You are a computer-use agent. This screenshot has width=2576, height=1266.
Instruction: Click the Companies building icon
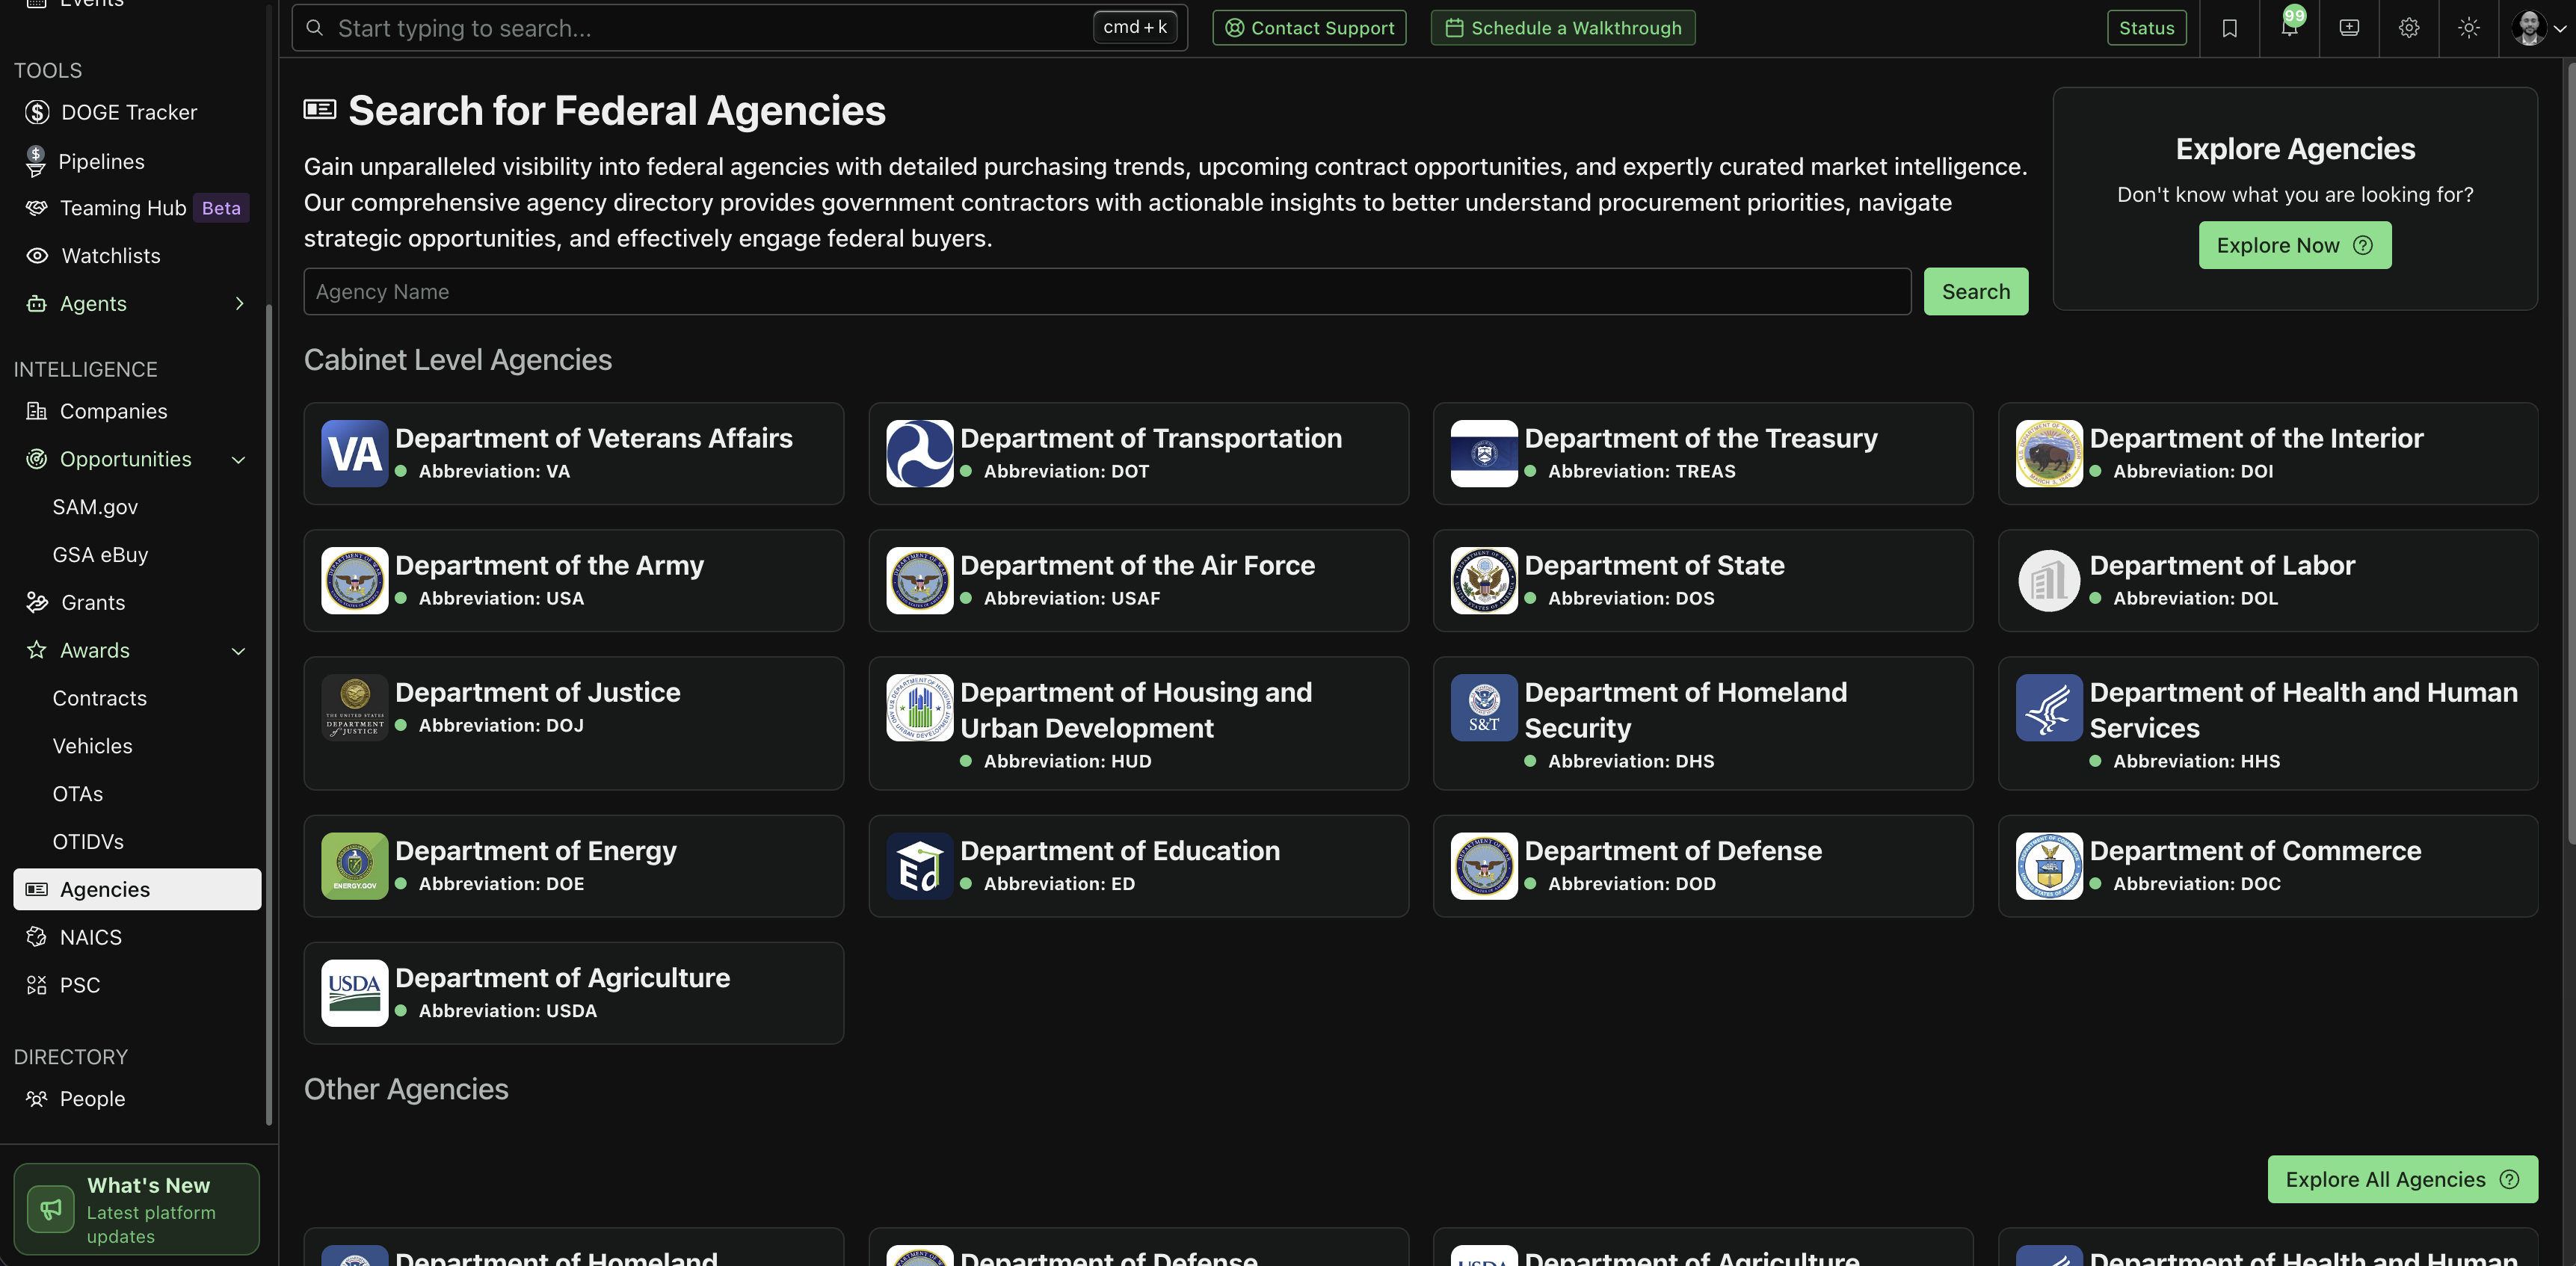tap(37, 411)
